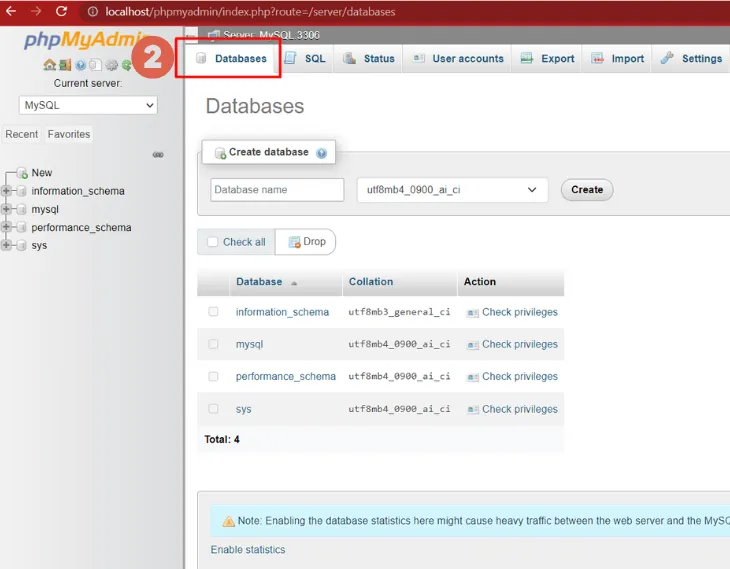The image size is (730, 569).
Task: Open the Export tab
Action: coord(547,59)
